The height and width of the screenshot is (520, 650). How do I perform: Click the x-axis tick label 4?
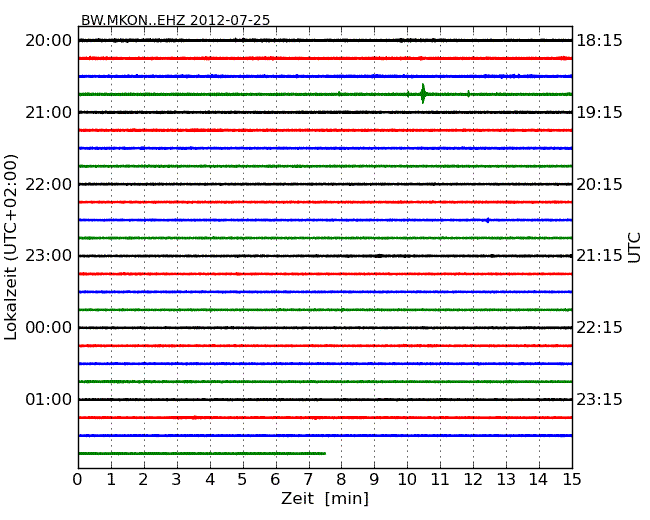click(210, 480)
